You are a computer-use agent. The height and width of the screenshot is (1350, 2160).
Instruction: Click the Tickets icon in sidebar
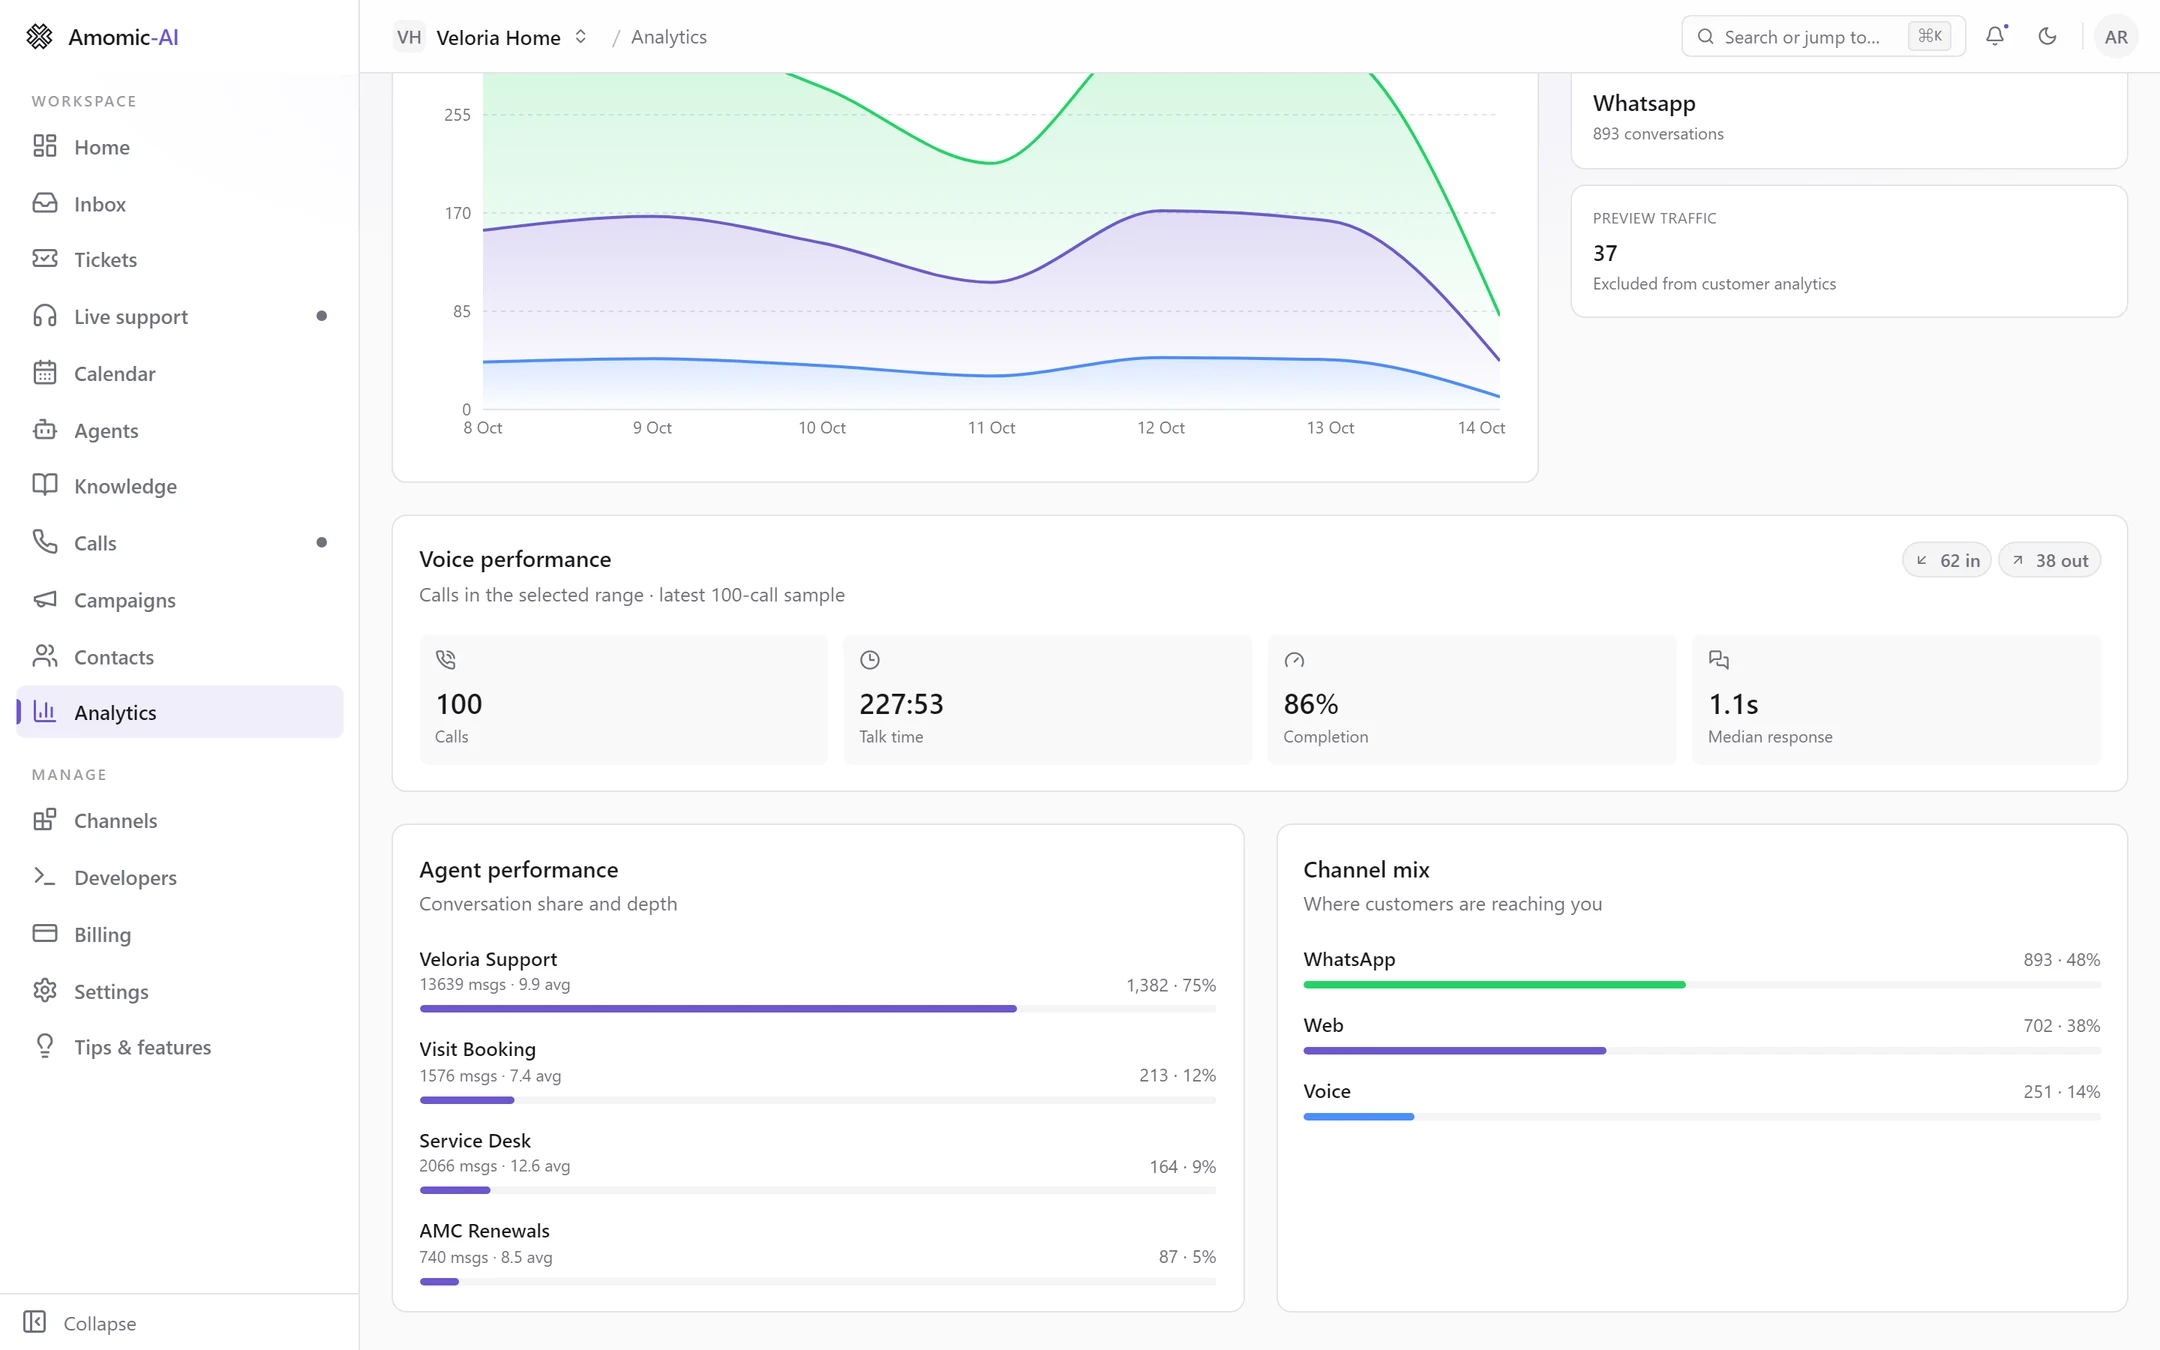point(45,259)
